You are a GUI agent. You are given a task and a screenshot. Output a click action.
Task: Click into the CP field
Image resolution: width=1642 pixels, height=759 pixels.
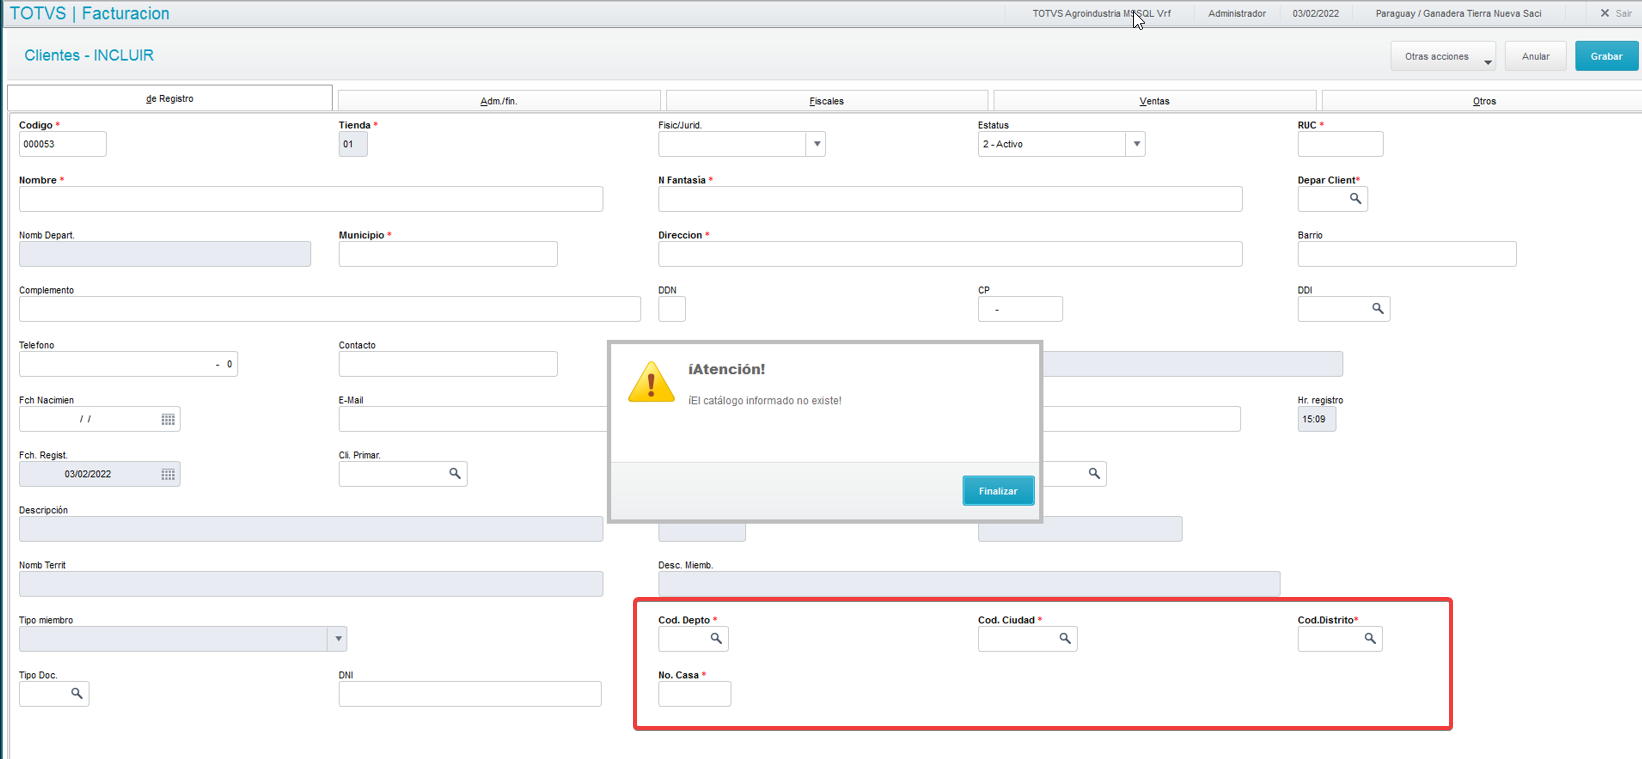pos(1020,309)
